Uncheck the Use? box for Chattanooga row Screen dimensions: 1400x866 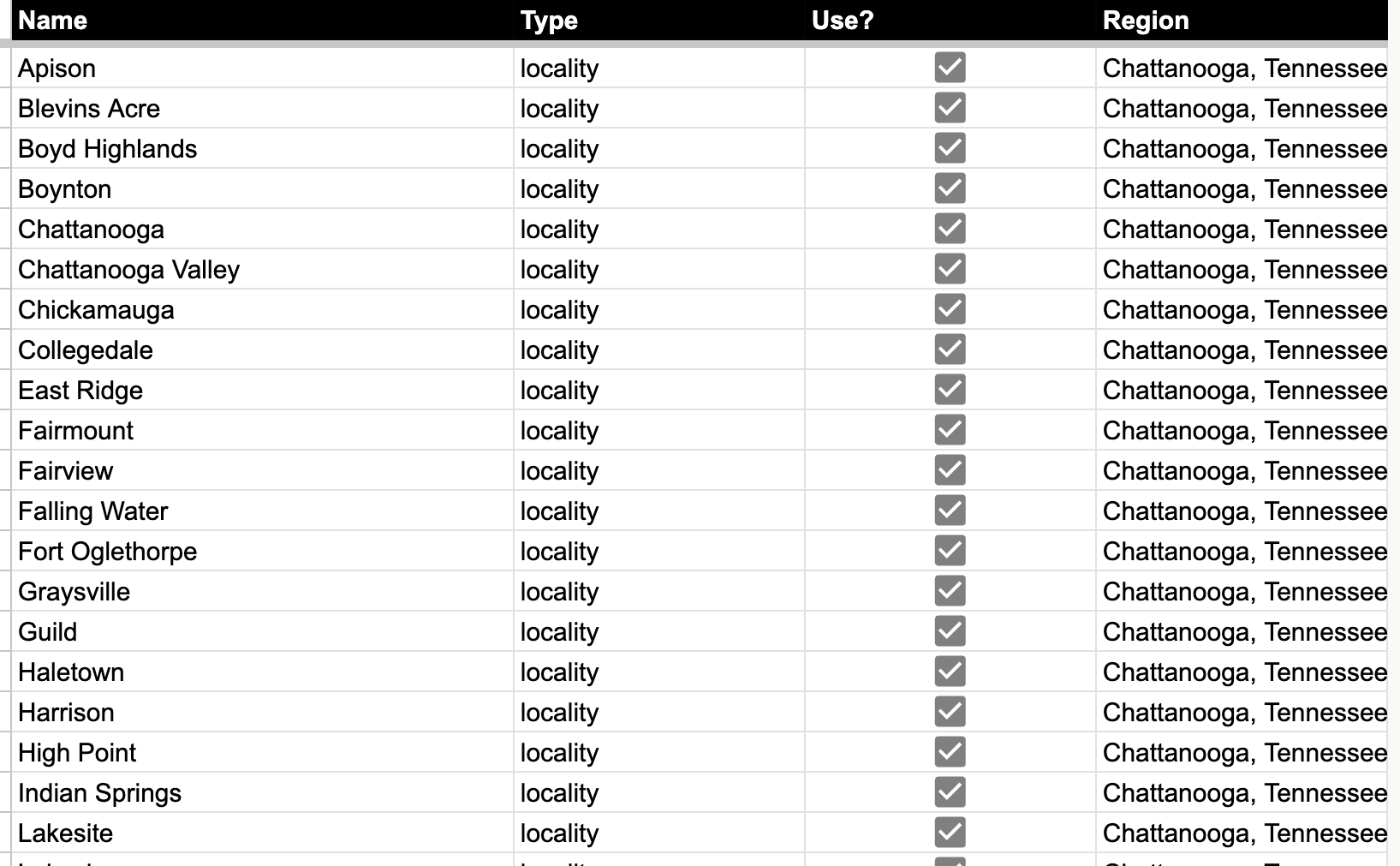pyautogui.click(x=950, y=228)
